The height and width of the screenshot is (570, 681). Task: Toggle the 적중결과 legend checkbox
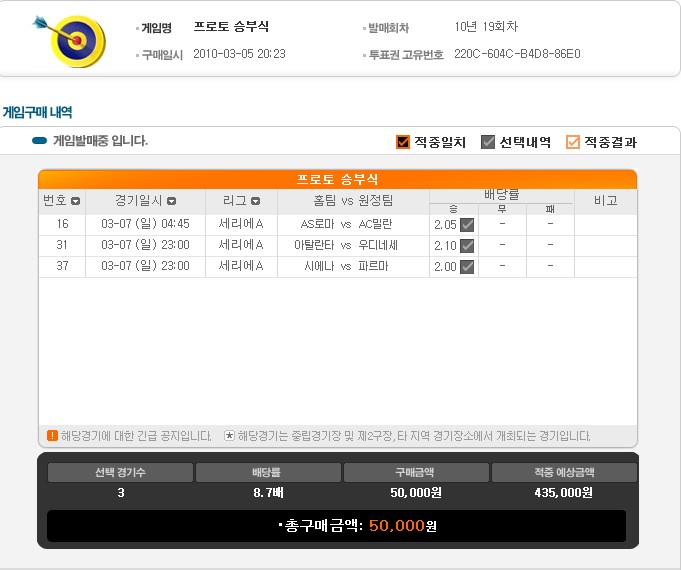pos(573,142)
